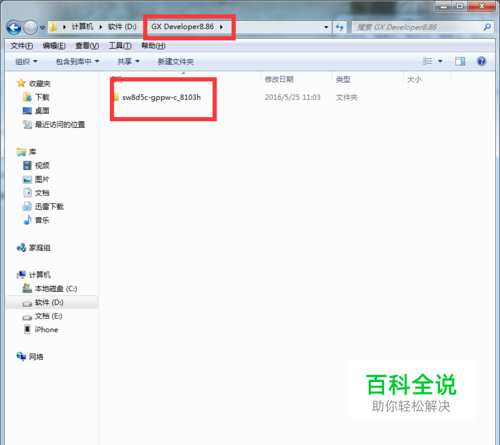Select 家庭组 in the navigation pane
Screen dimensions: 500x445
tap(40, 248)
